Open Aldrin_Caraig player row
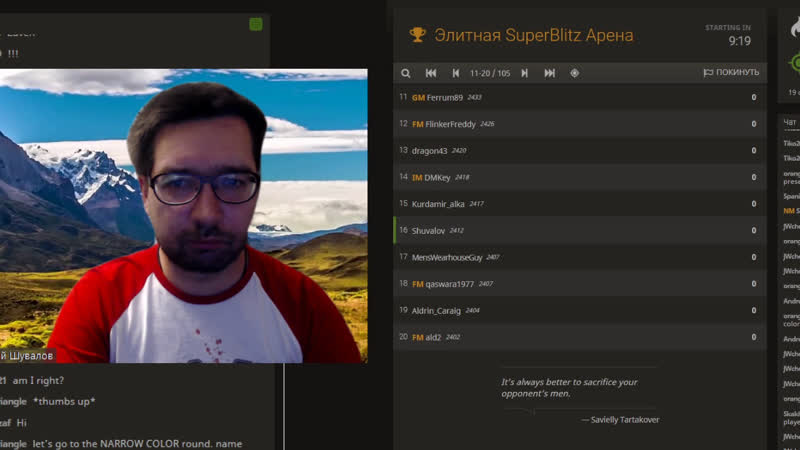Screen dimensions: 800x450 (580, 310)
